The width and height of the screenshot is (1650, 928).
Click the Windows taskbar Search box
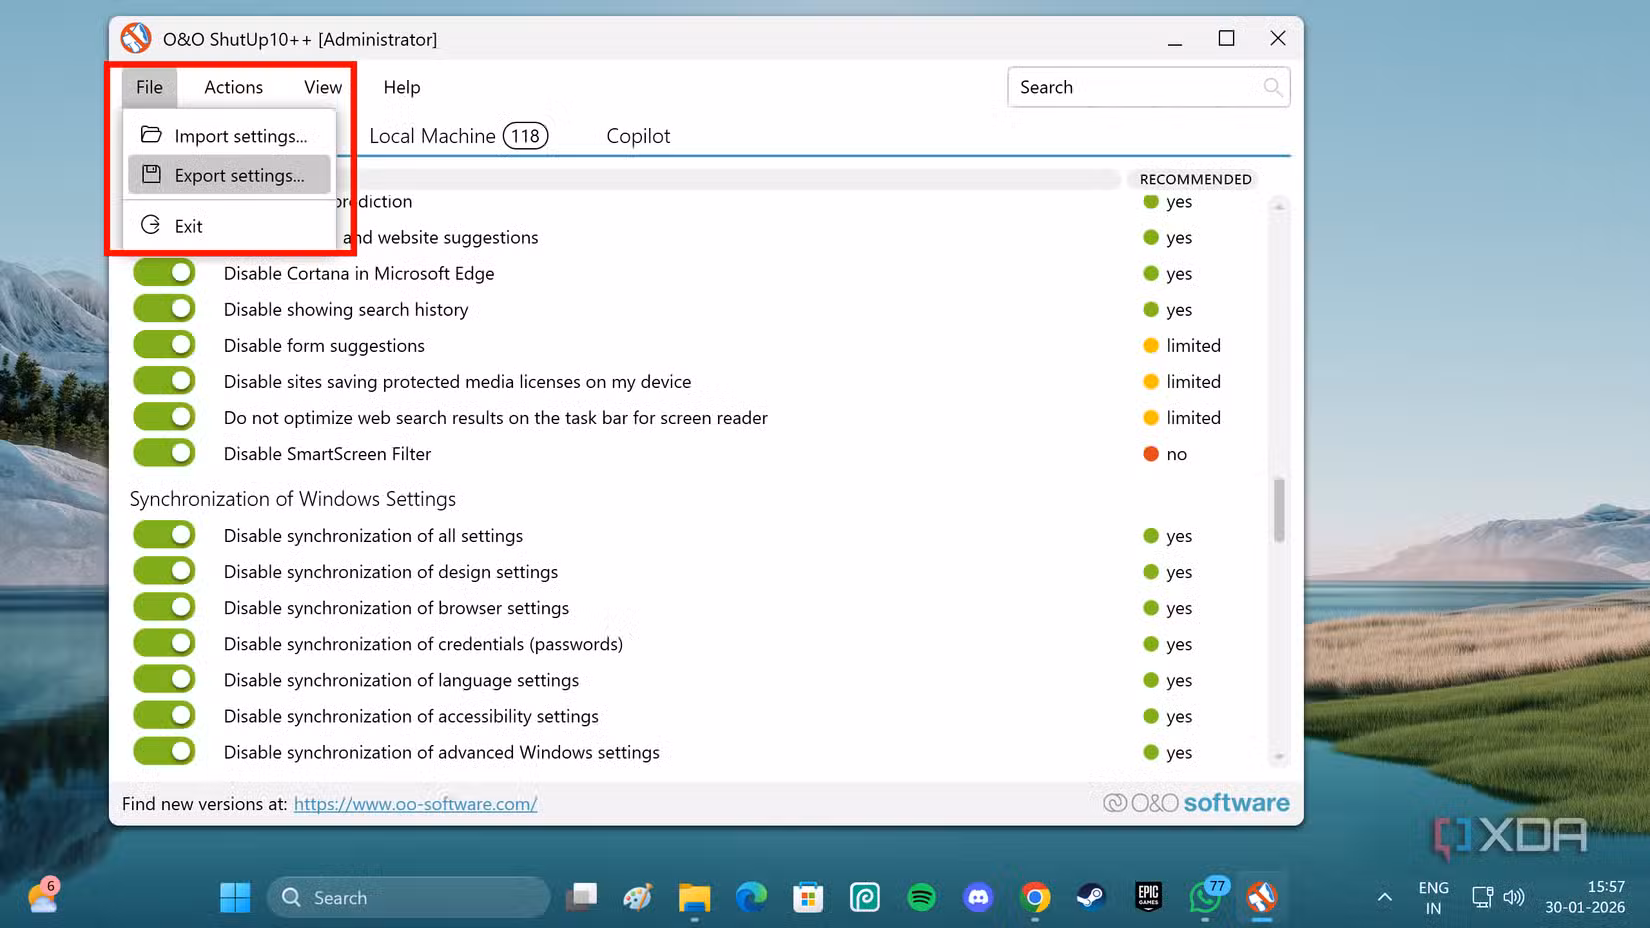(409, 897)
